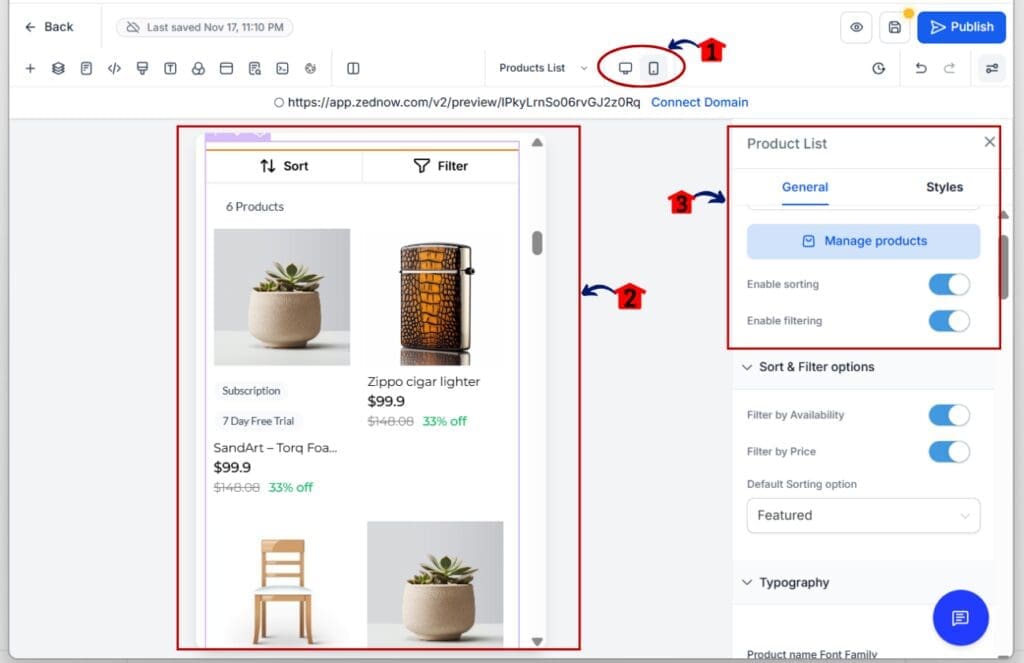The image size is (1024, 663).
Task: Click the Publish button
Action: pyautogui.click(x=960, y=27)
